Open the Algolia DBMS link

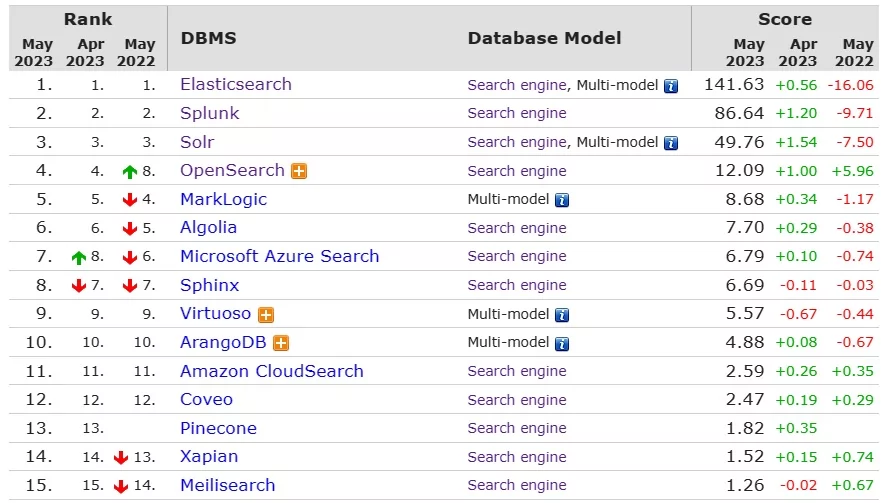point(209,228)
